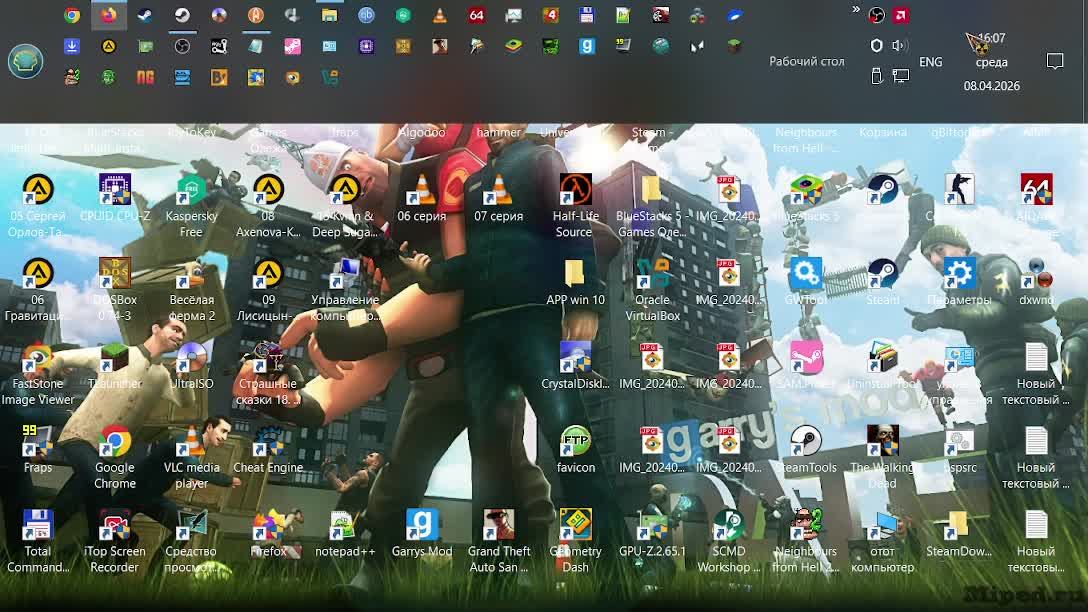Click the OBS tray icon
This screenshot has height=612, width=1088.
click(876, 15)
